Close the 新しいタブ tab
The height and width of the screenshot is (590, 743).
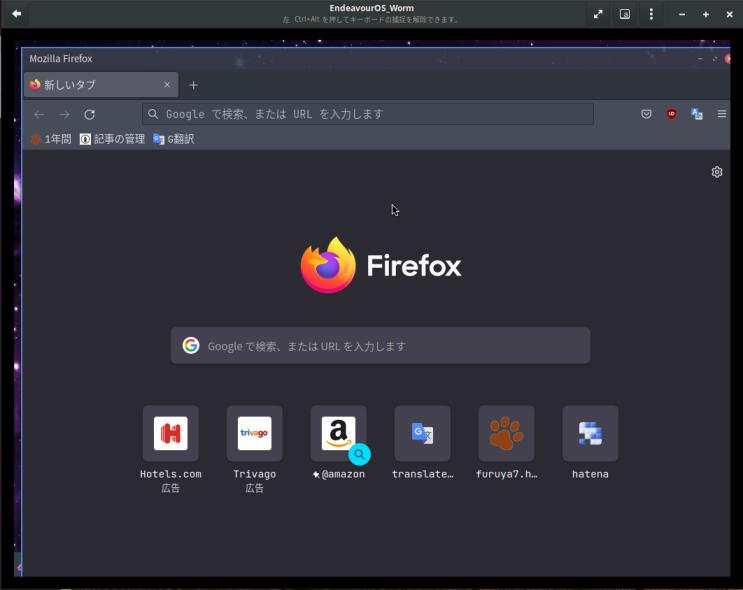[x=167, y=85]
